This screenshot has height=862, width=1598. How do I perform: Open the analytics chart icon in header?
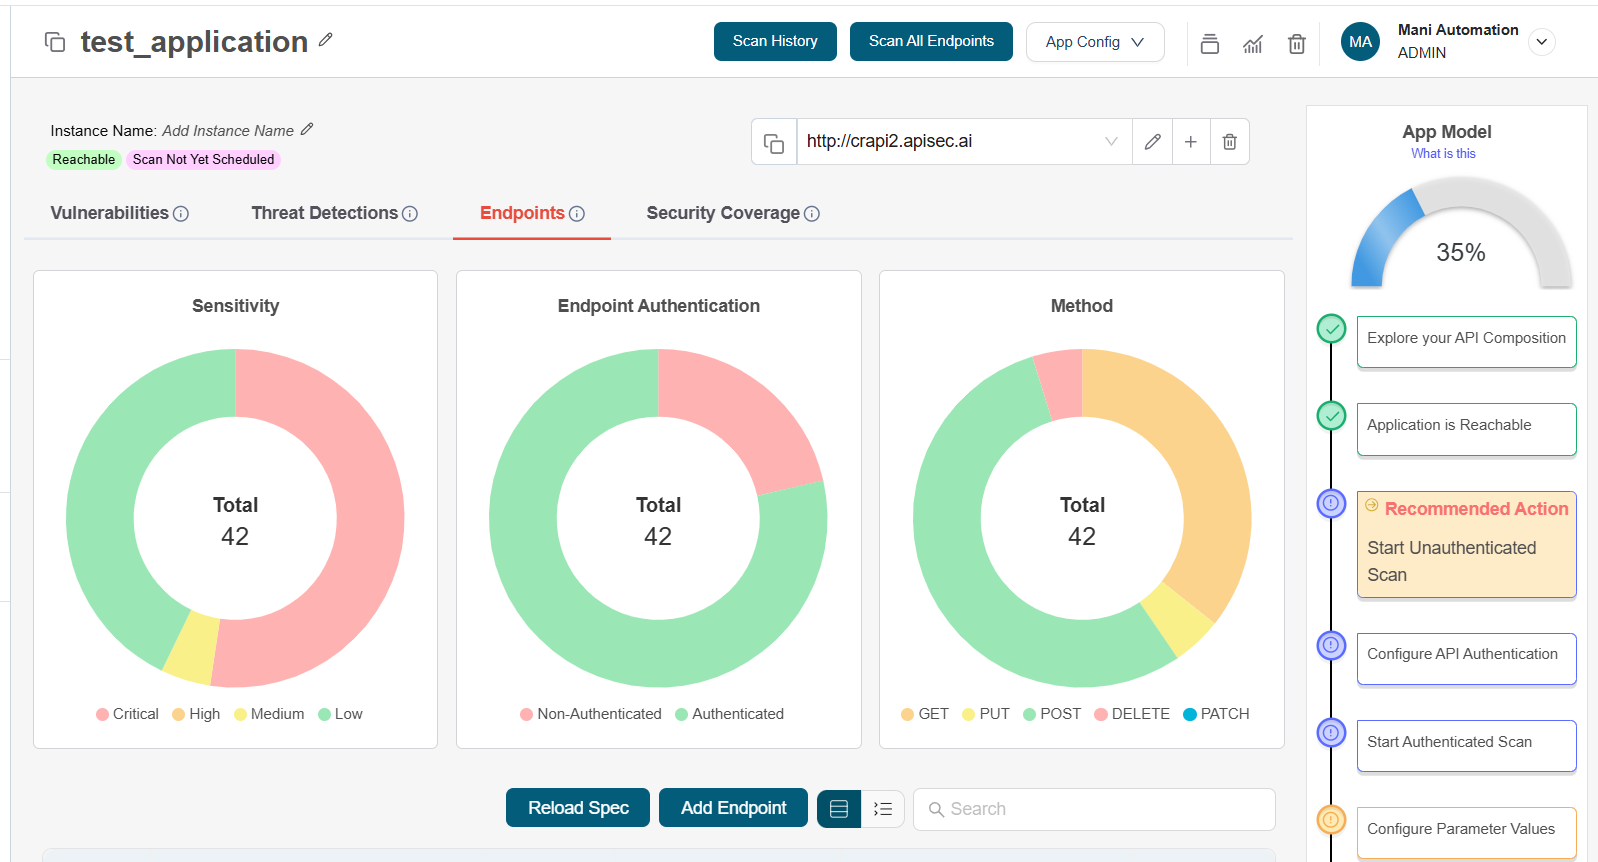pyautogui.click(x=1253, y=44)
